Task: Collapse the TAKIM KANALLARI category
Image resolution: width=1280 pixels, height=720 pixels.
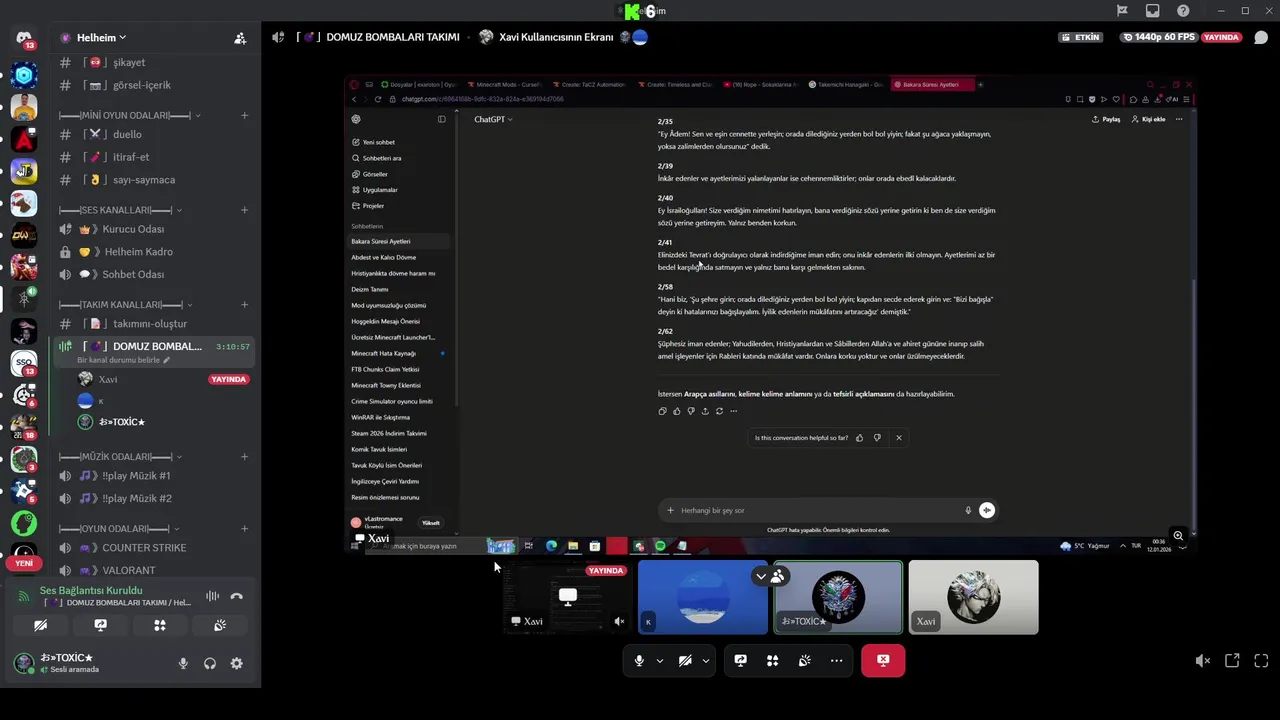Action: coord(125,304)
